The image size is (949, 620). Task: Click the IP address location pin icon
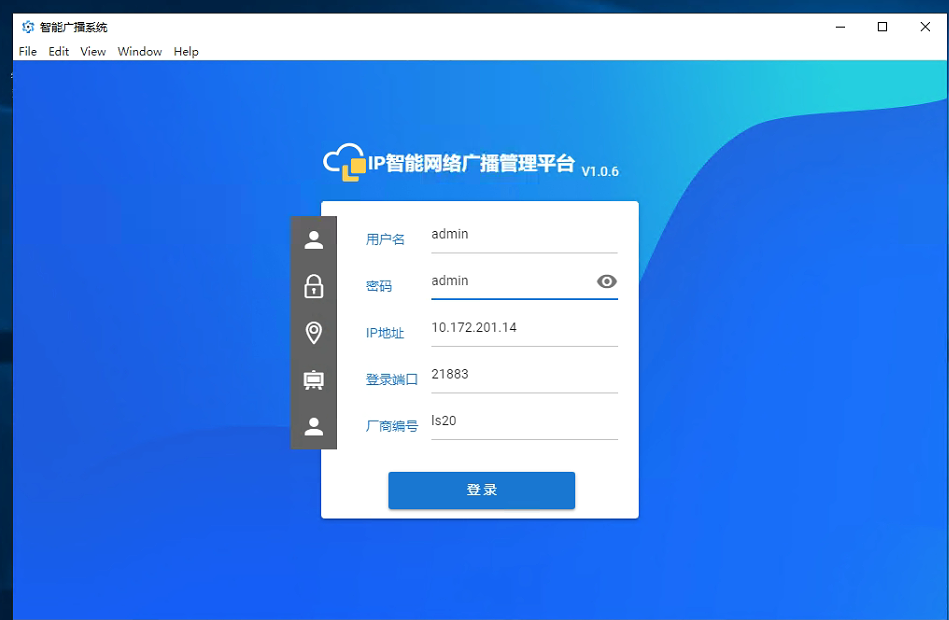(x=314, y=332)
